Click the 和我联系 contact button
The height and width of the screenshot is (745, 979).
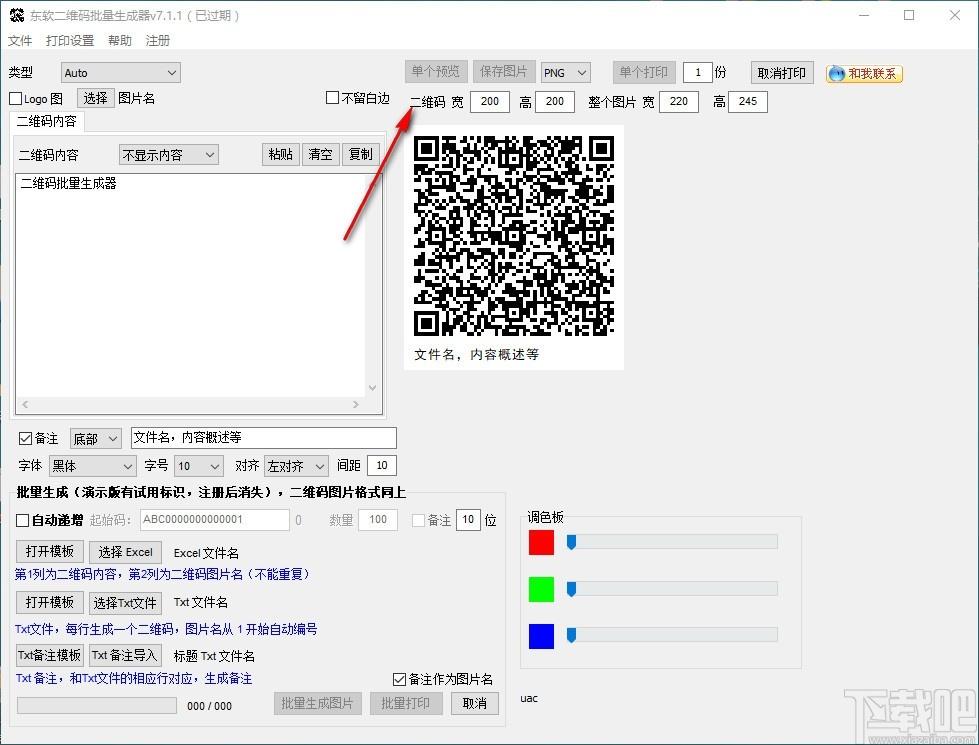tap(865, 74)
